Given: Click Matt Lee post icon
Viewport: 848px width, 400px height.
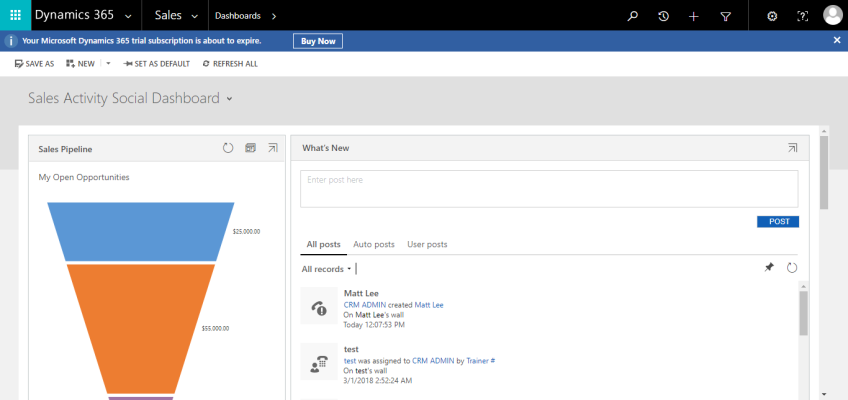Looking at the screenshot, I should click(x=319, y=305).
